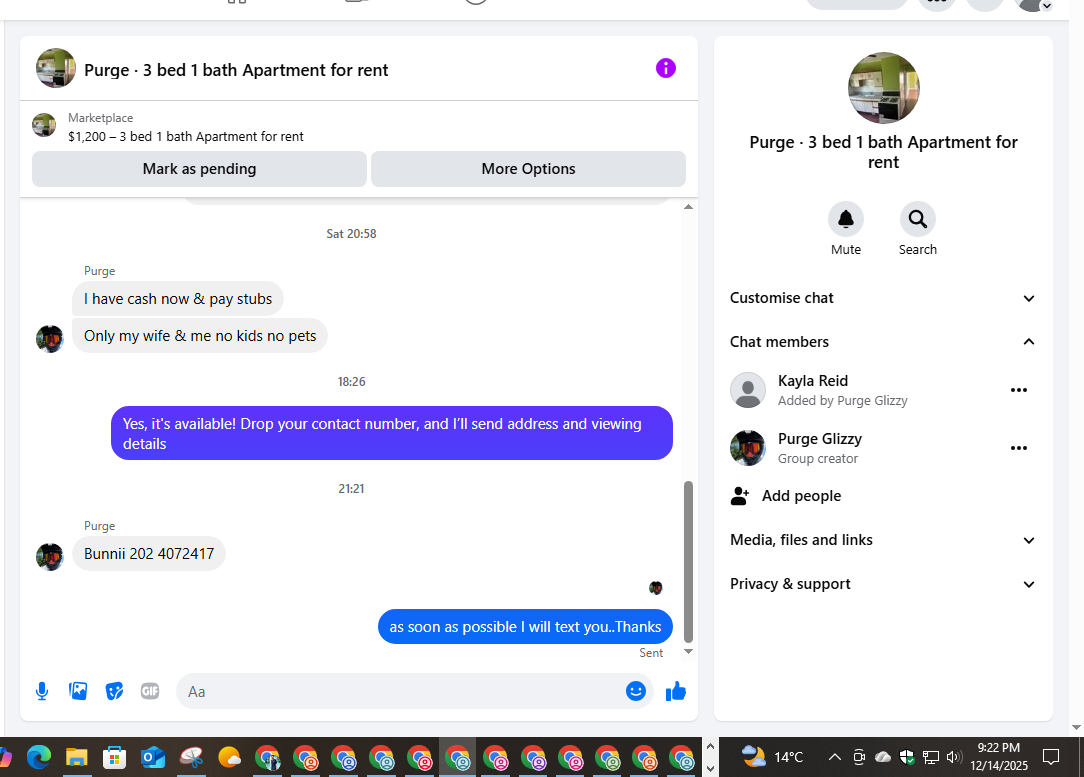Search in conversation magnifier icon
Viewport: 1084px width, 777px height.
[917, 219]
